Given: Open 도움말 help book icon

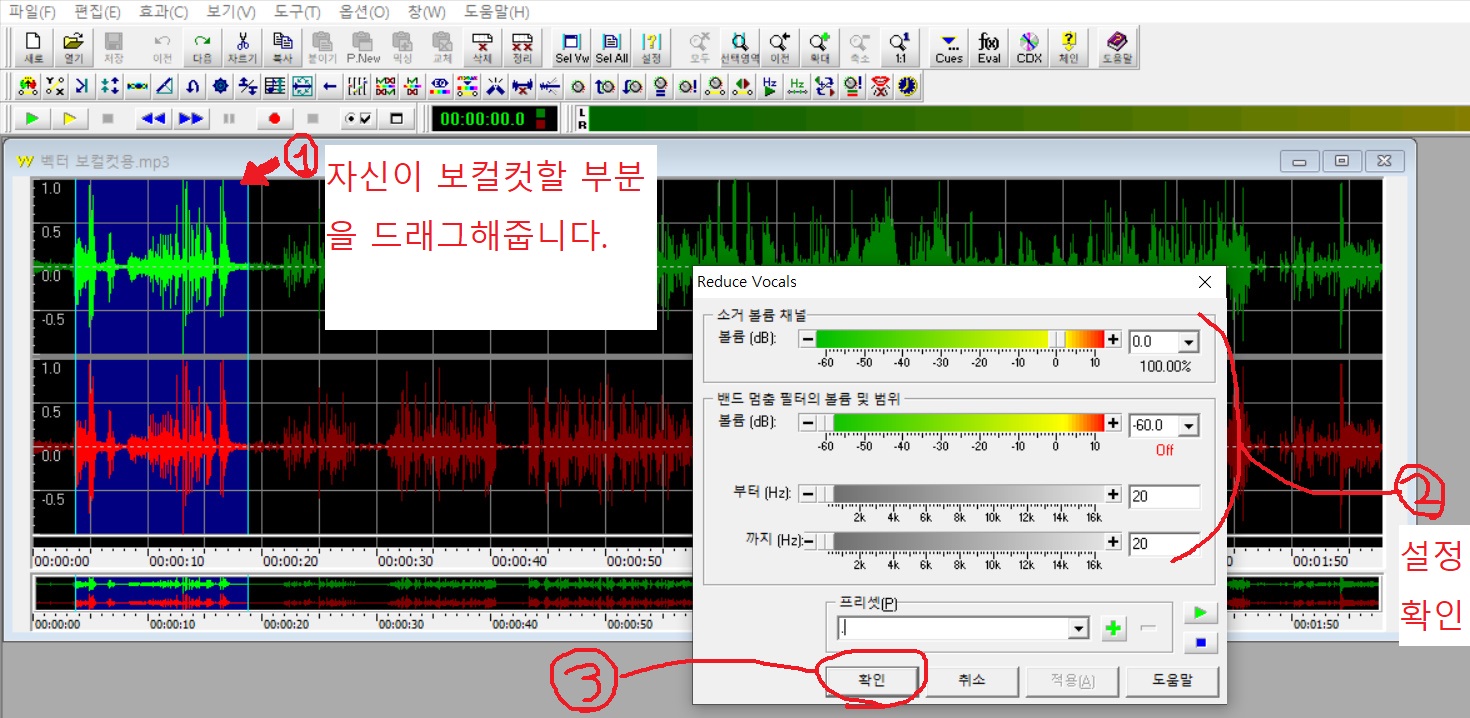Looking at the screenshot, I should pyautogui.click(x=1117, y=46).
